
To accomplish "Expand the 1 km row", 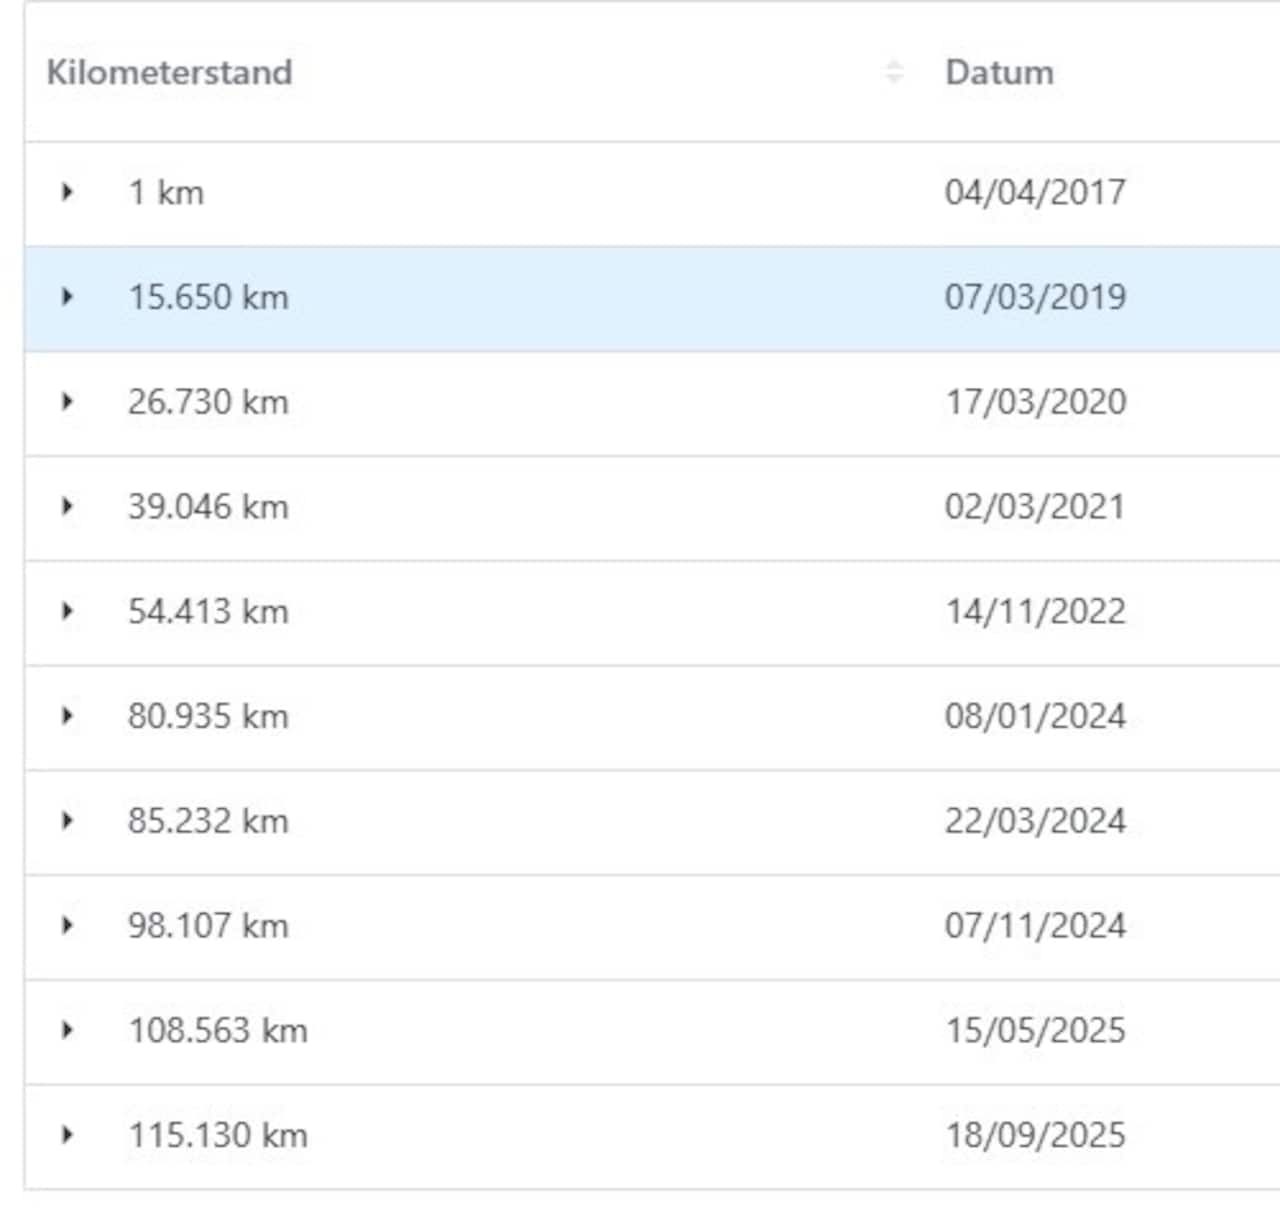I will tap(67, 191).
